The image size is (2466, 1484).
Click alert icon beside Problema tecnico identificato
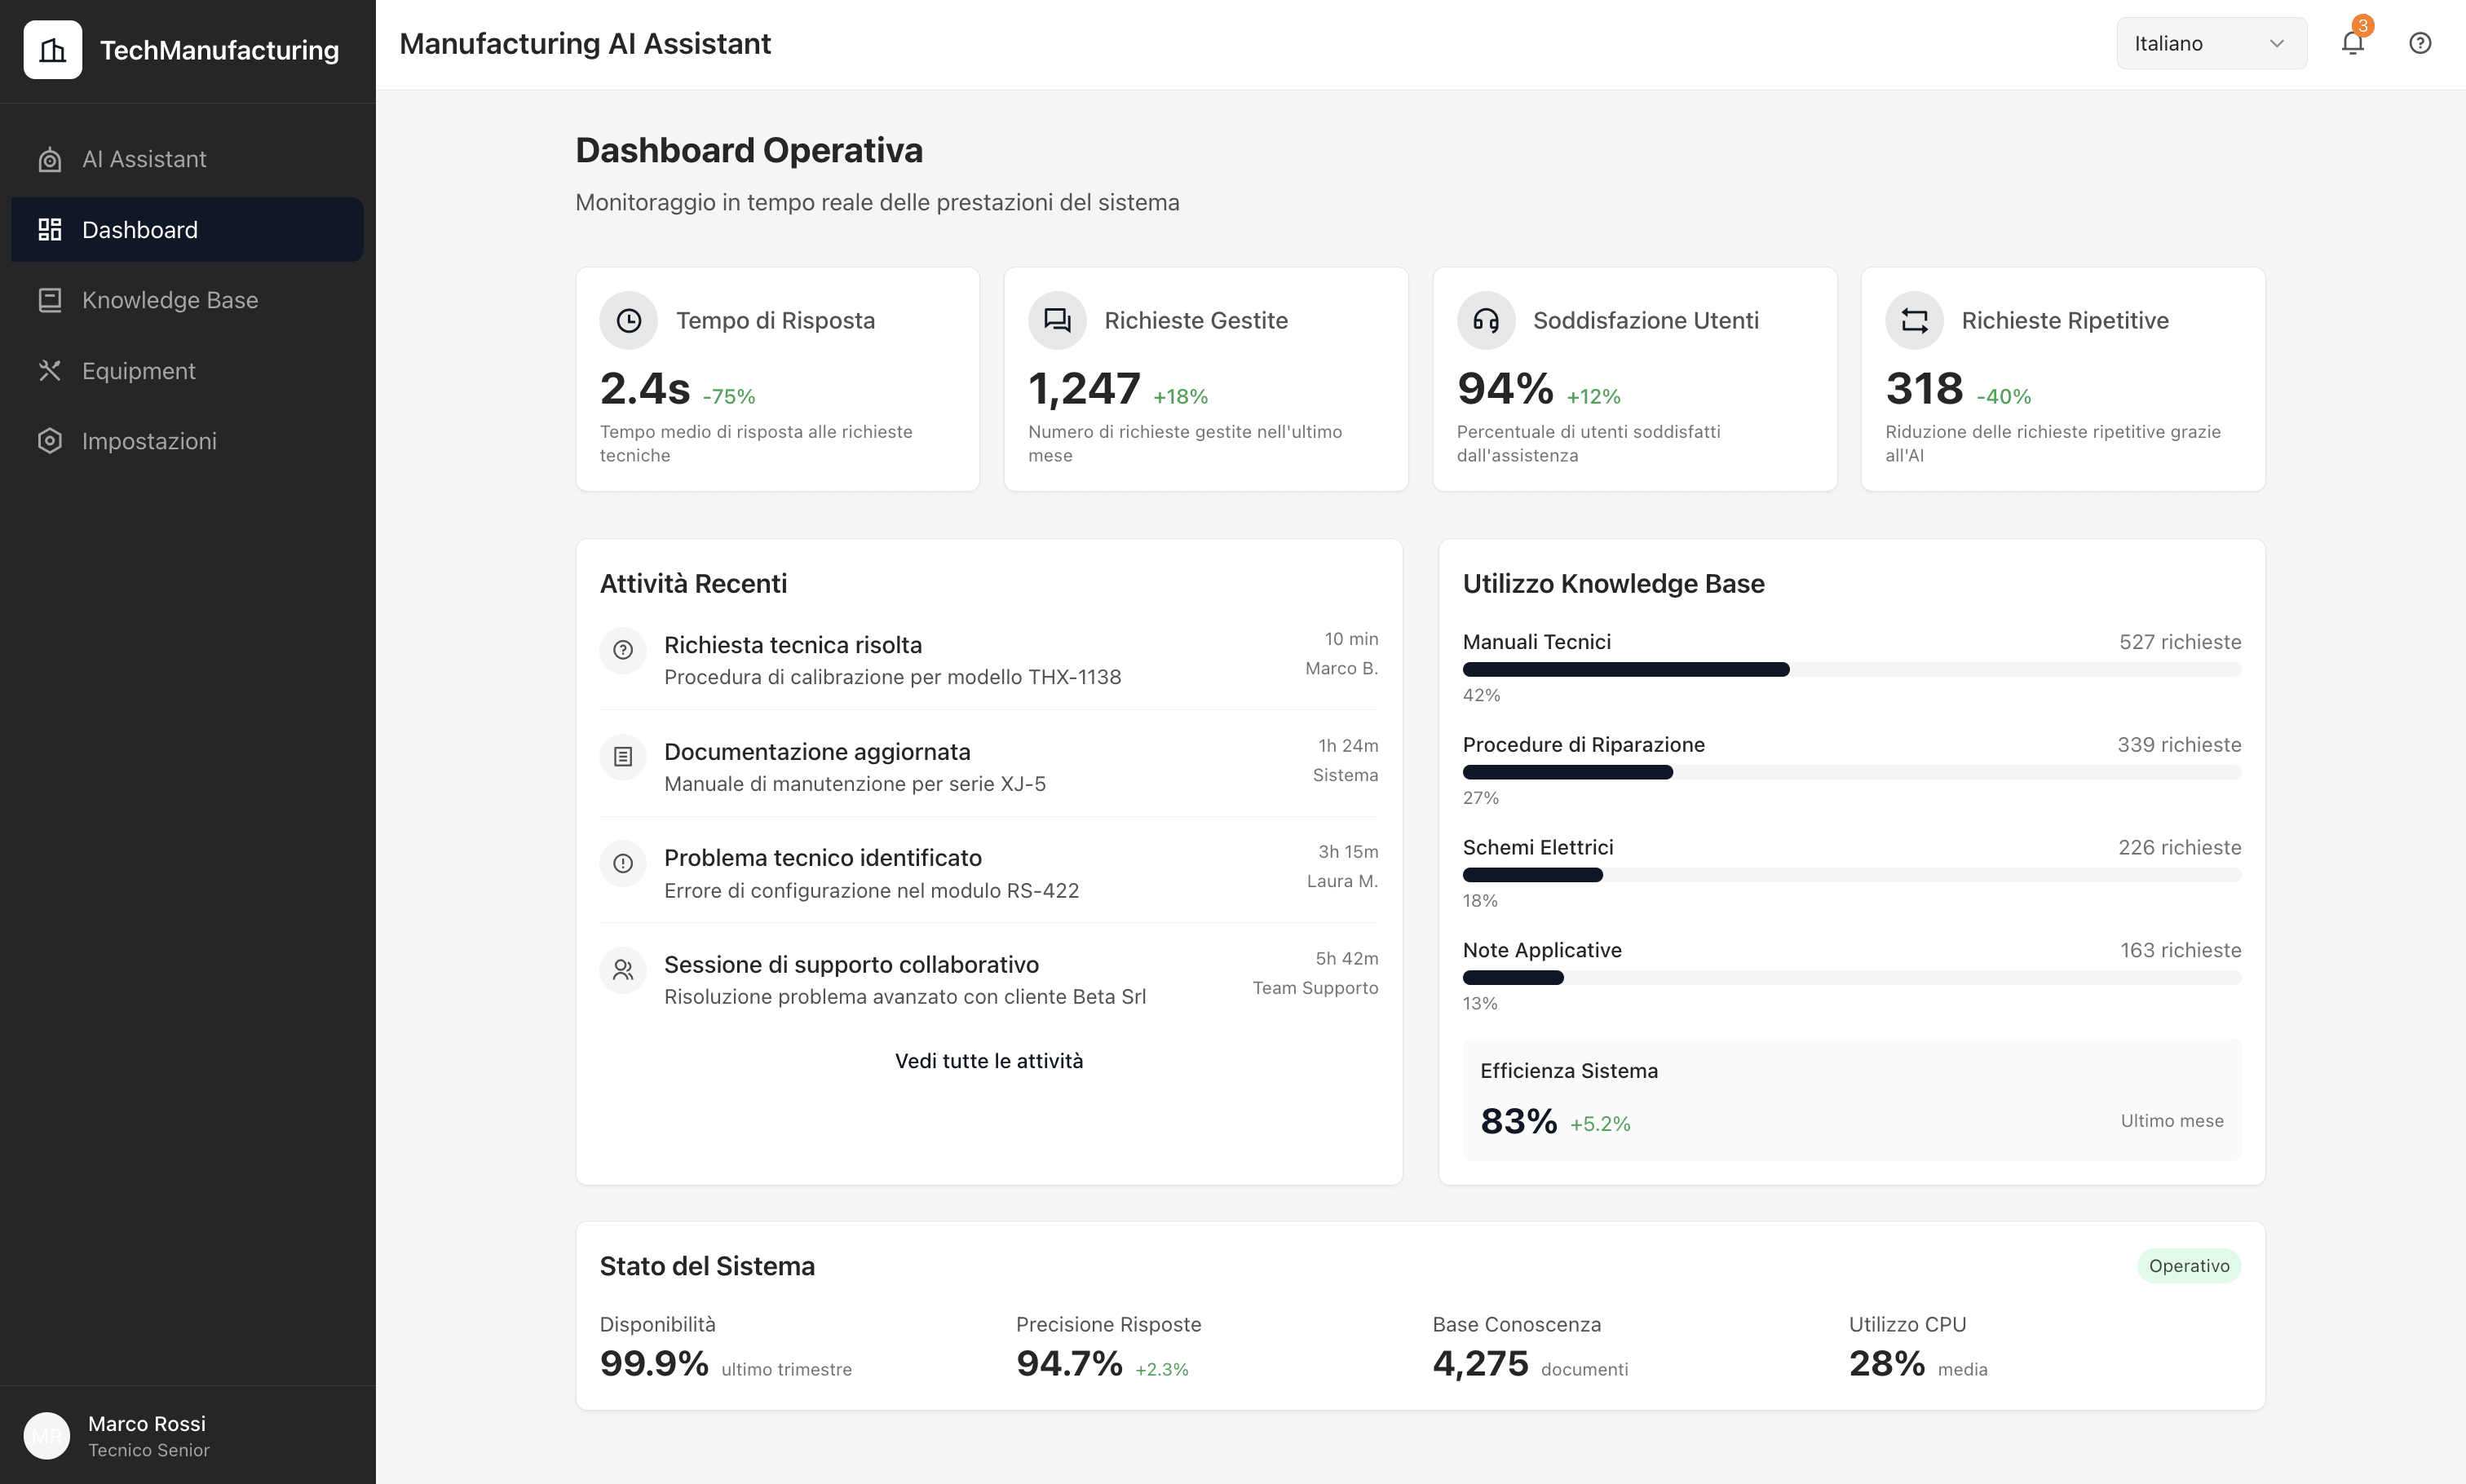(623, 863)
